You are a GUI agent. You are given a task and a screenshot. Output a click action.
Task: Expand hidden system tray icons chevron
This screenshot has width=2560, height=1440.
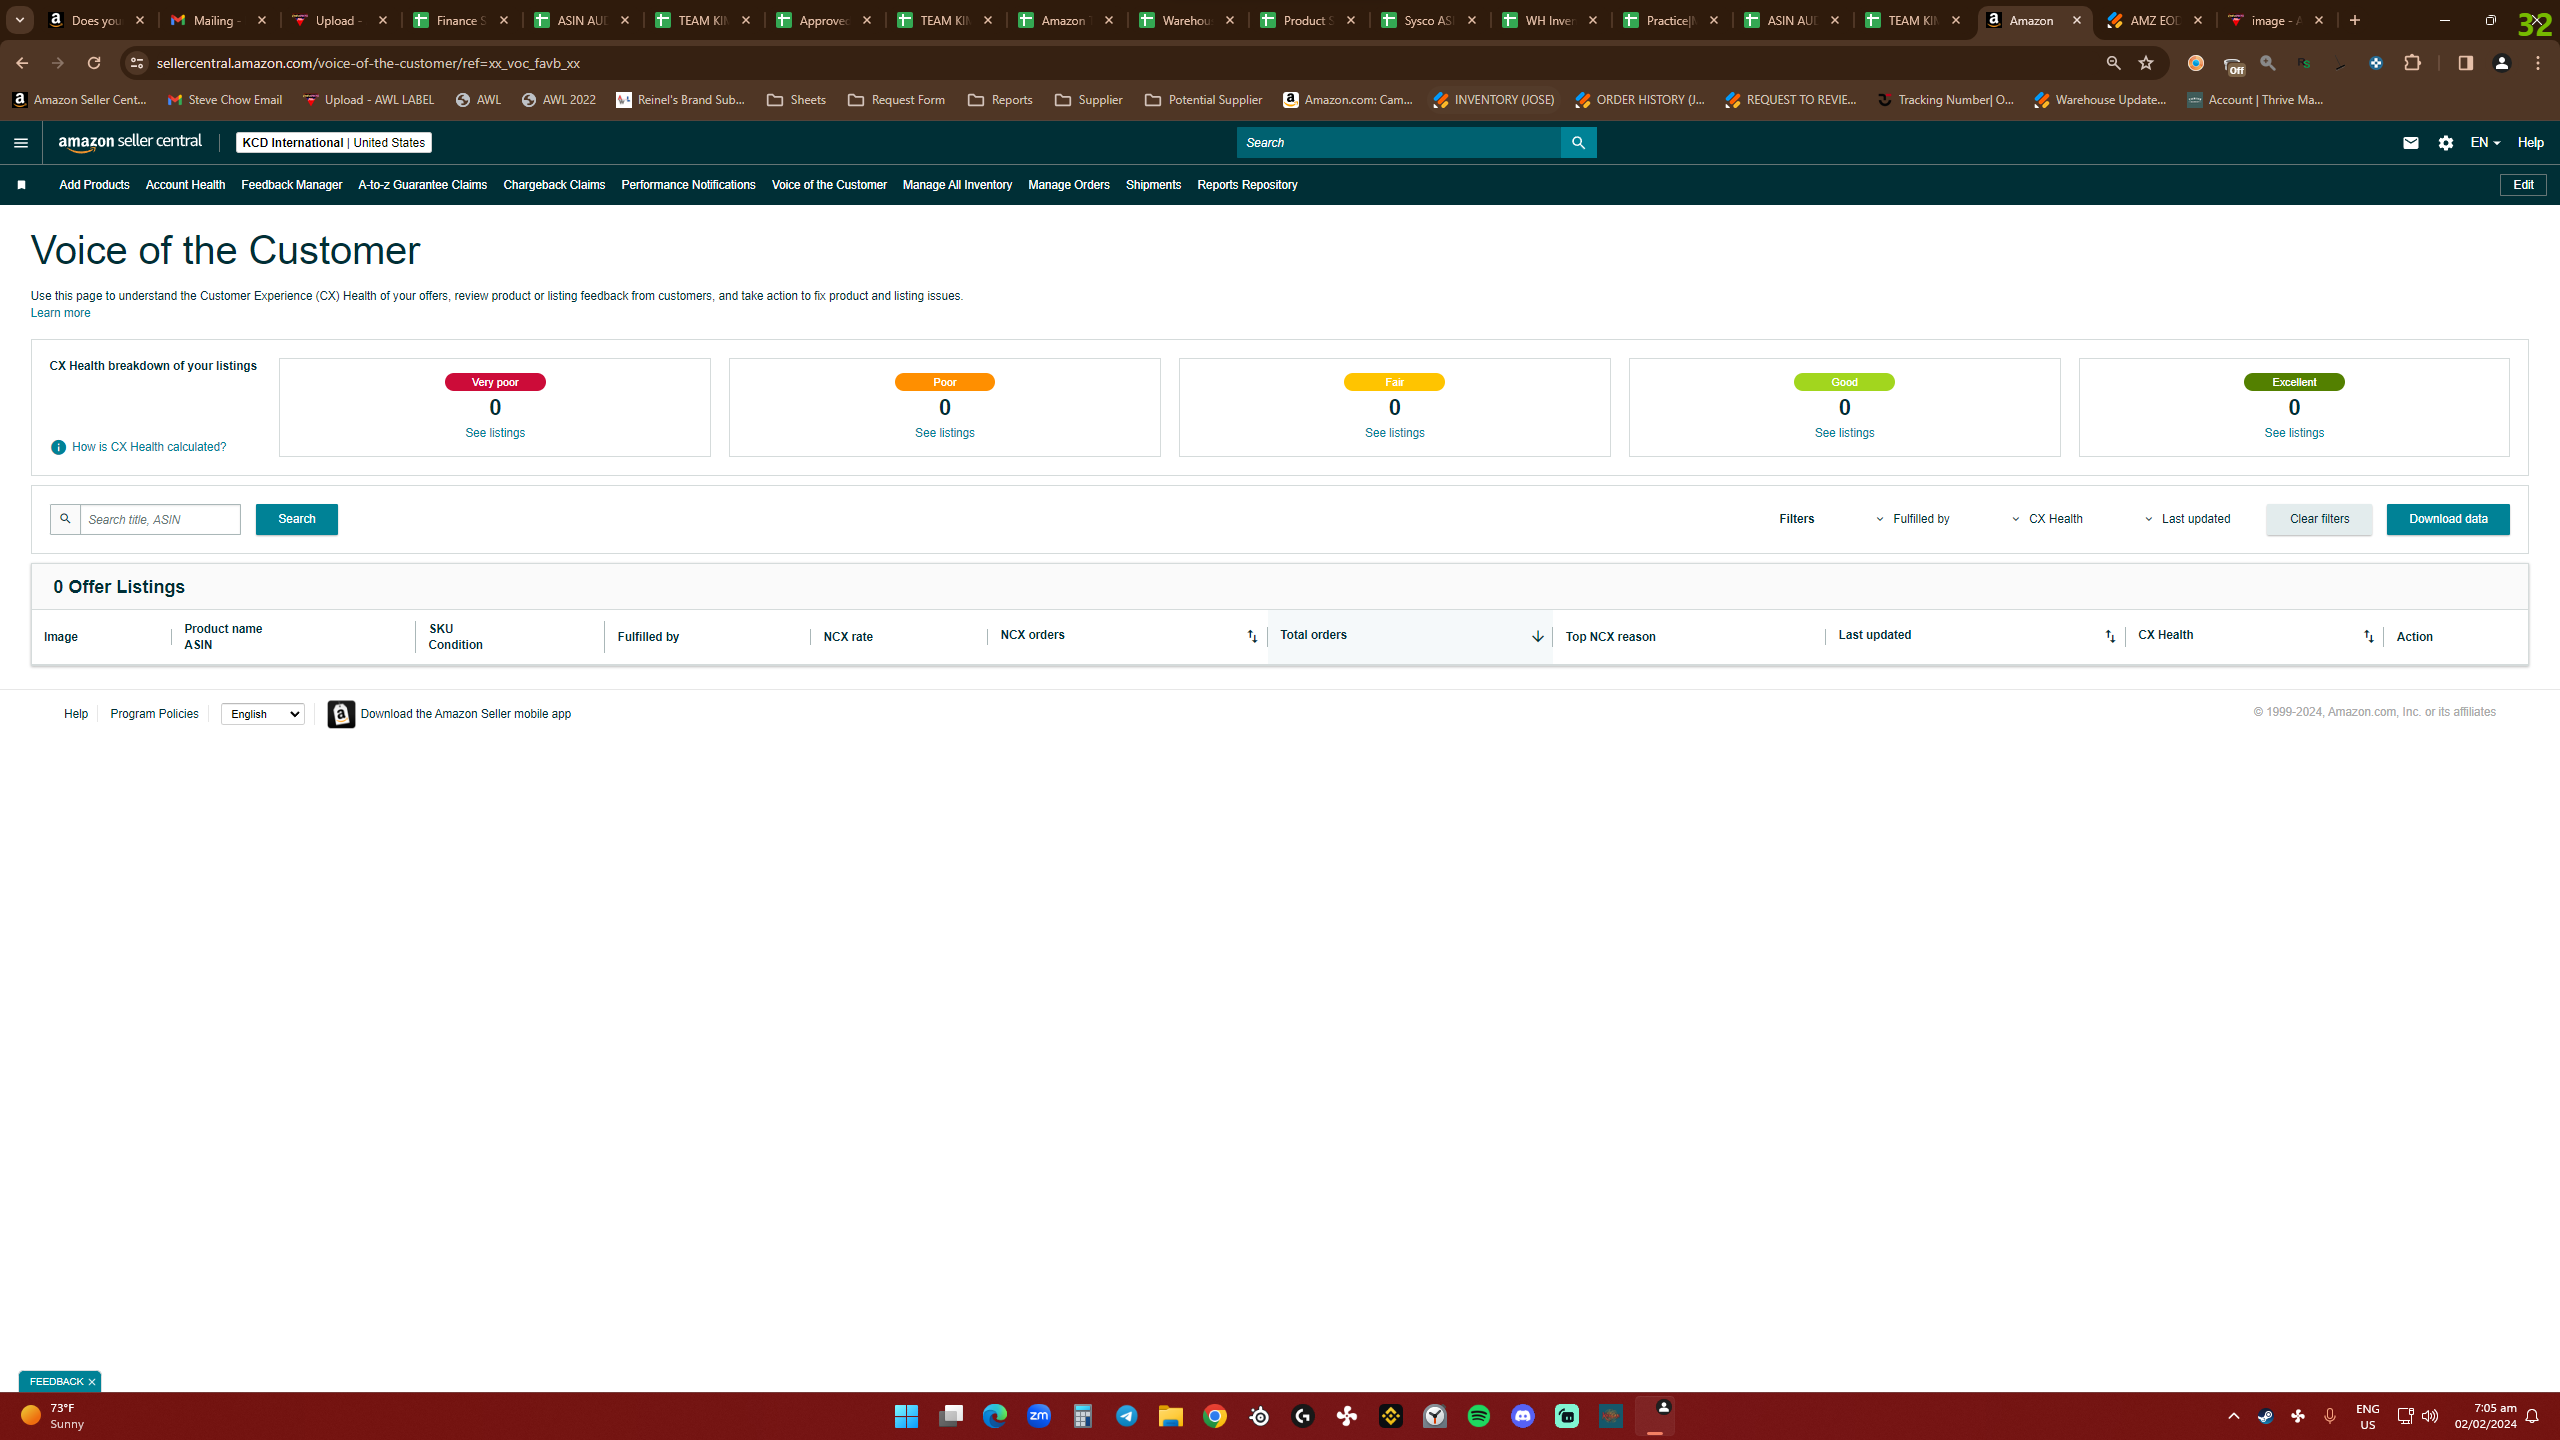tap(2233, 1416)
